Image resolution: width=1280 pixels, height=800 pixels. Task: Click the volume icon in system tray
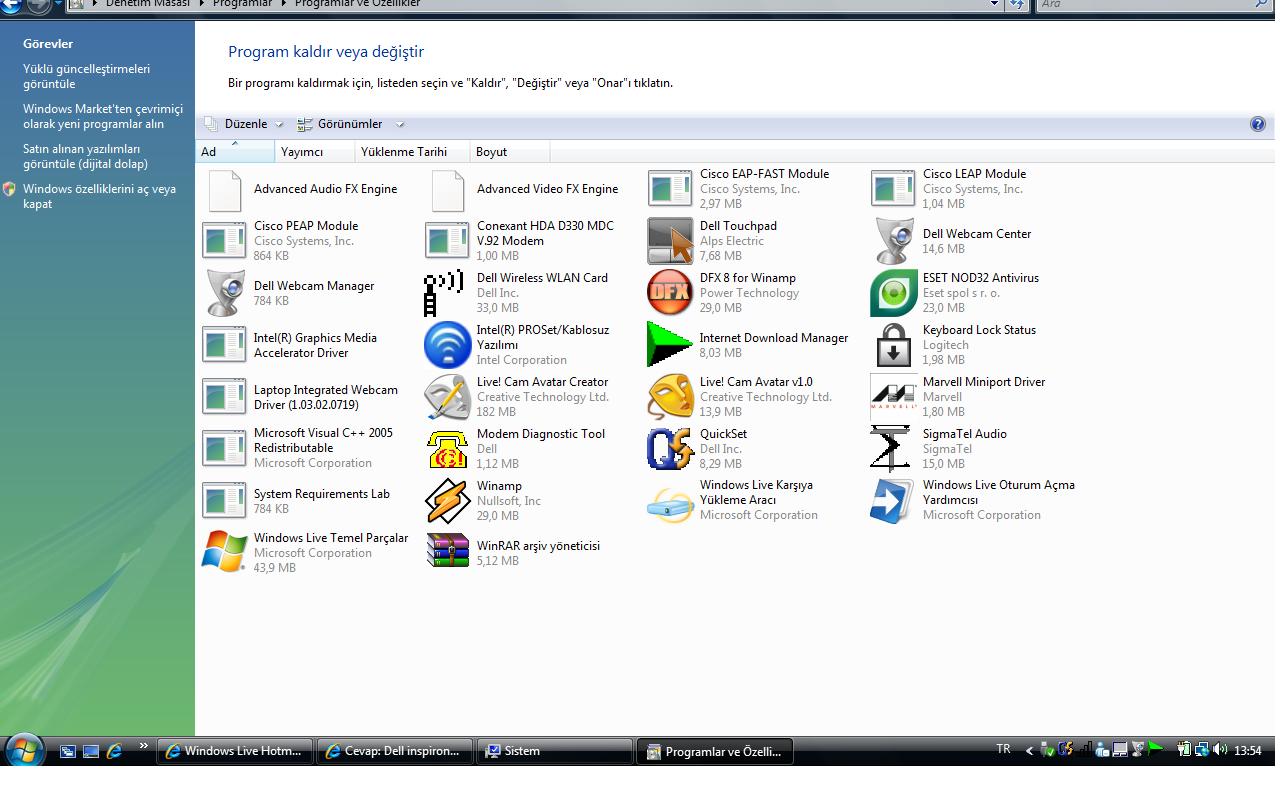click(1221, 750)
